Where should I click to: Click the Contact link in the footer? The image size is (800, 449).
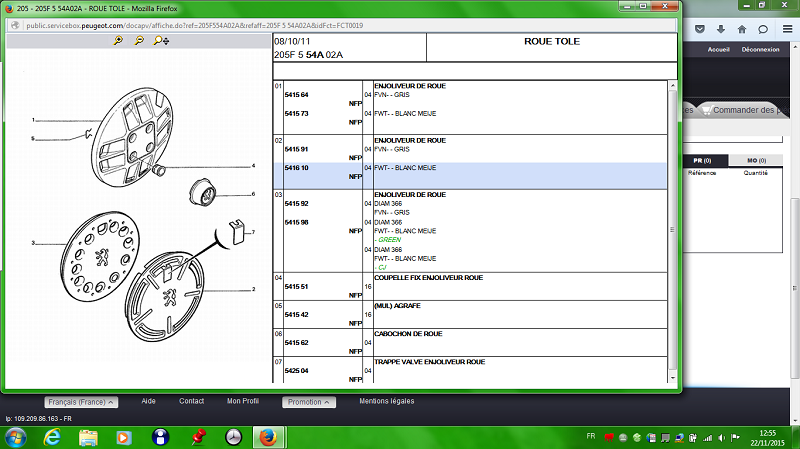coord(191,401)
